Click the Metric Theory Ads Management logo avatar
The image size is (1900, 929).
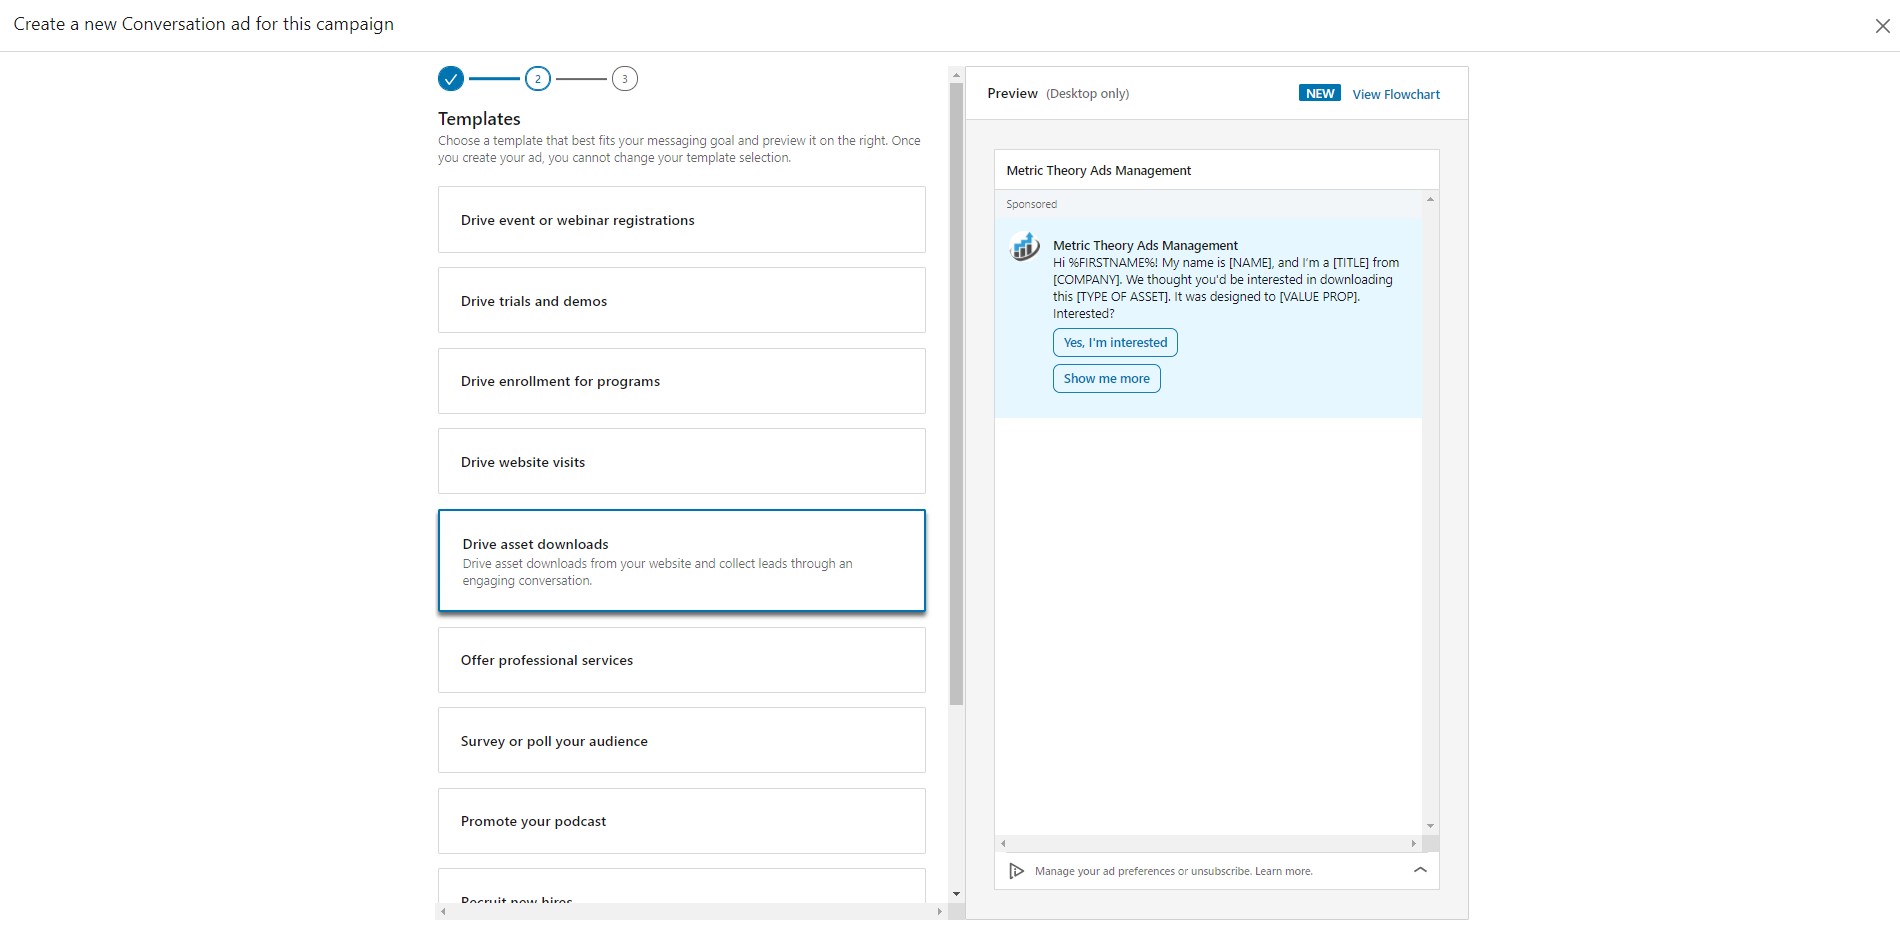(x=1023, y=246)
